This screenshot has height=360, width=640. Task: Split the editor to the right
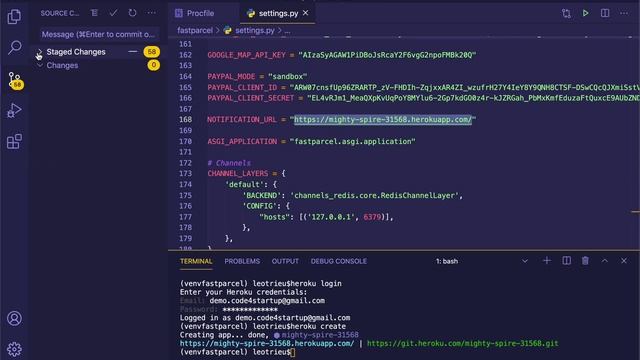605,13
